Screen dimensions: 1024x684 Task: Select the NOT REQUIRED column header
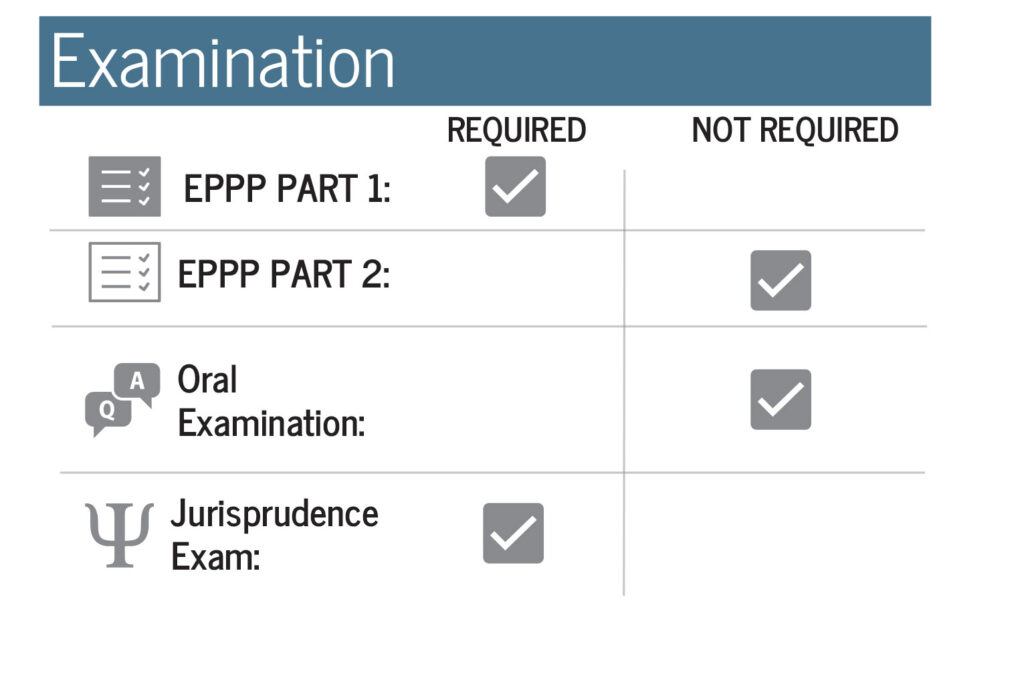point(795,130)
